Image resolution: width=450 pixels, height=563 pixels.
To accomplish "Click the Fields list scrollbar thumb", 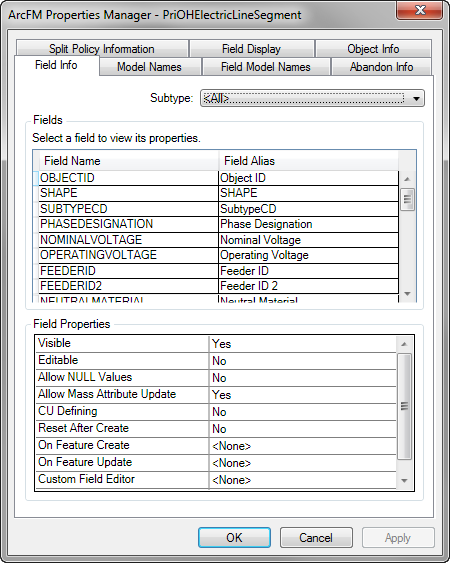I will (407, 199).
